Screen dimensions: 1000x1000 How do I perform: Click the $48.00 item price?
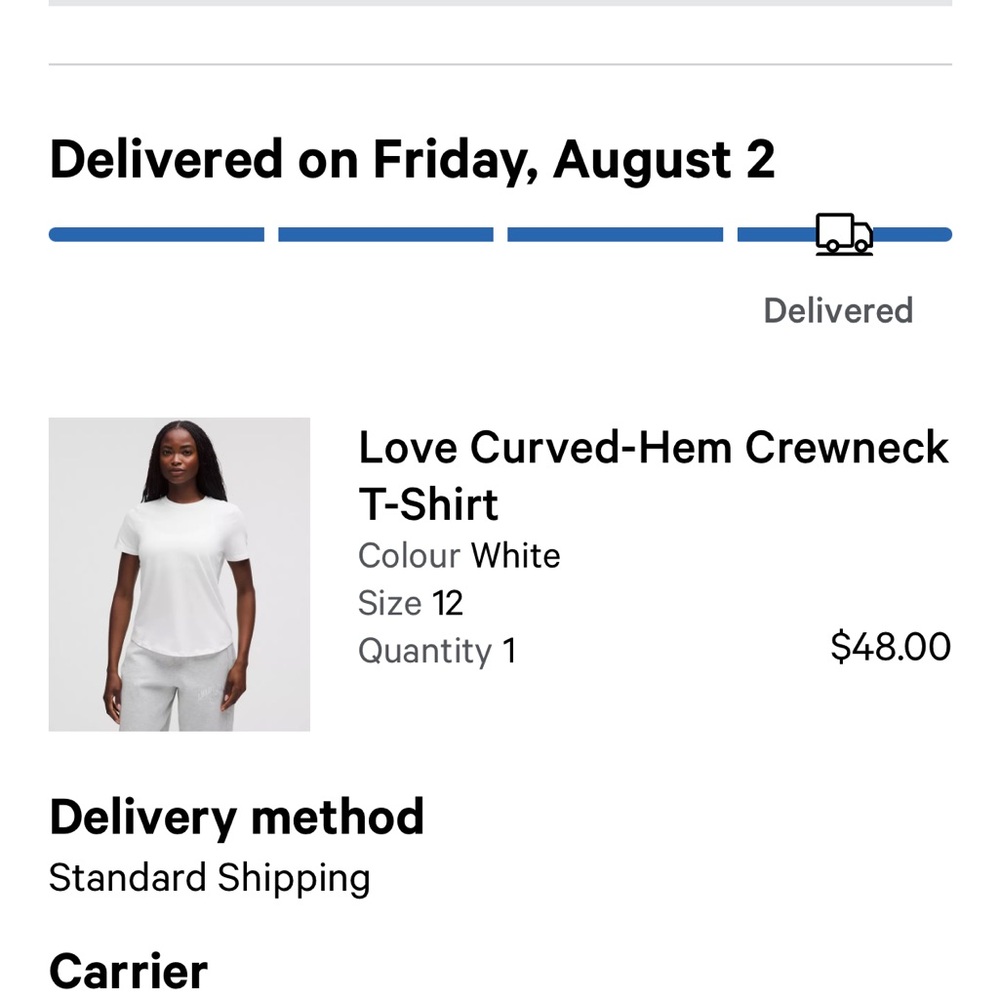coord(890,647)
